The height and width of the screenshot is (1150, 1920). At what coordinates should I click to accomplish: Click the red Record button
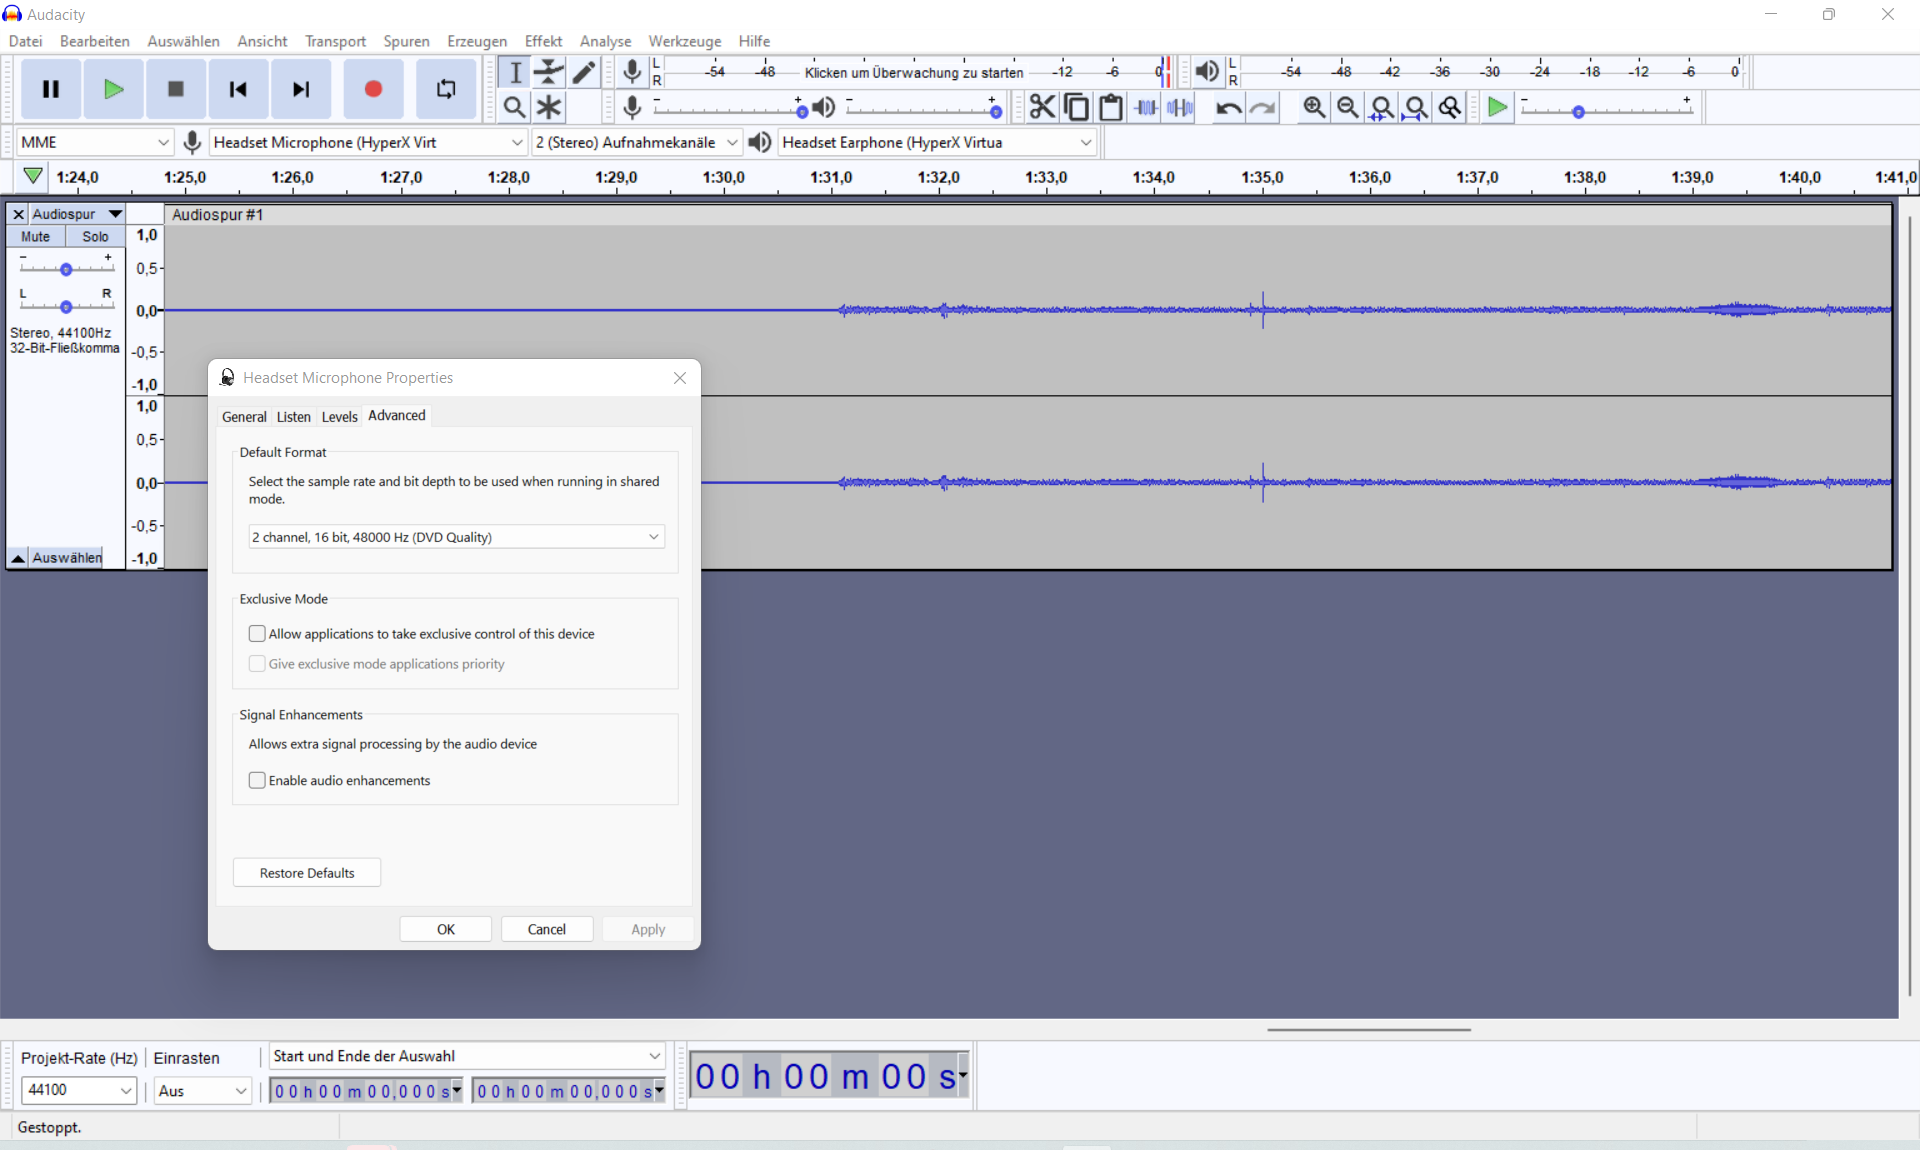(x=373, y=89)
